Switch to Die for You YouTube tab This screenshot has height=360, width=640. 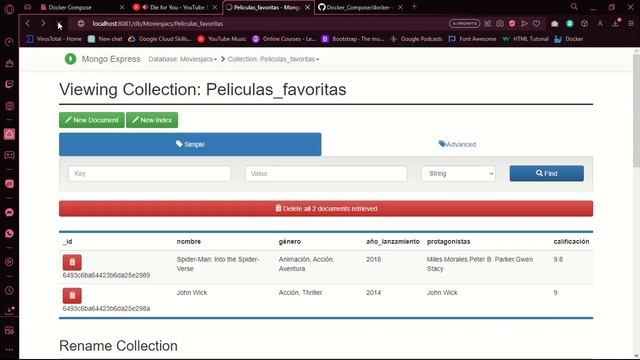[176, 7]
